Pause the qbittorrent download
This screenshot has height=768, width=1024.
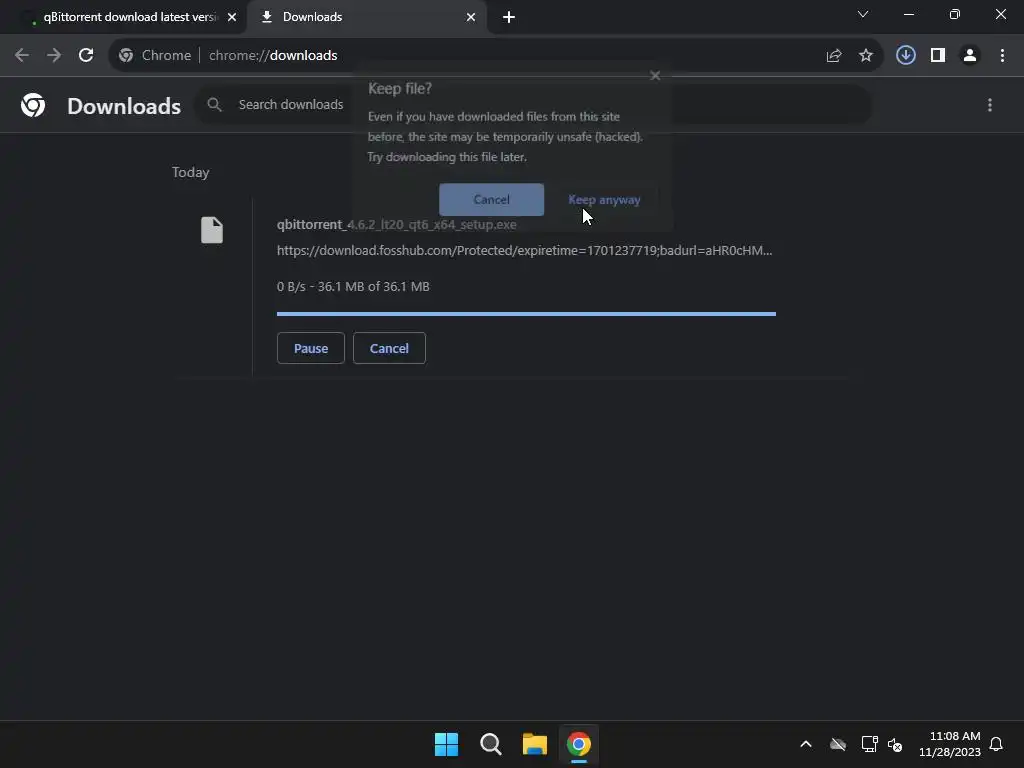tap(311, 348)
